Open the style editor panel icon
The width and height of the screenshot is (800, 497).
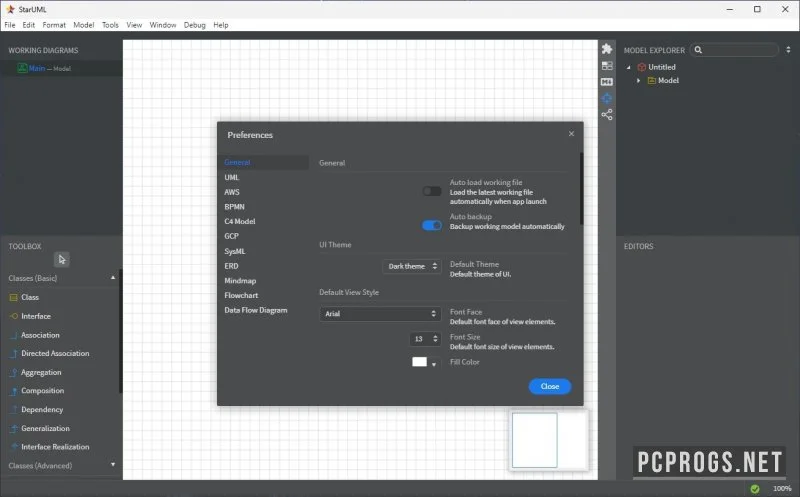607,66
